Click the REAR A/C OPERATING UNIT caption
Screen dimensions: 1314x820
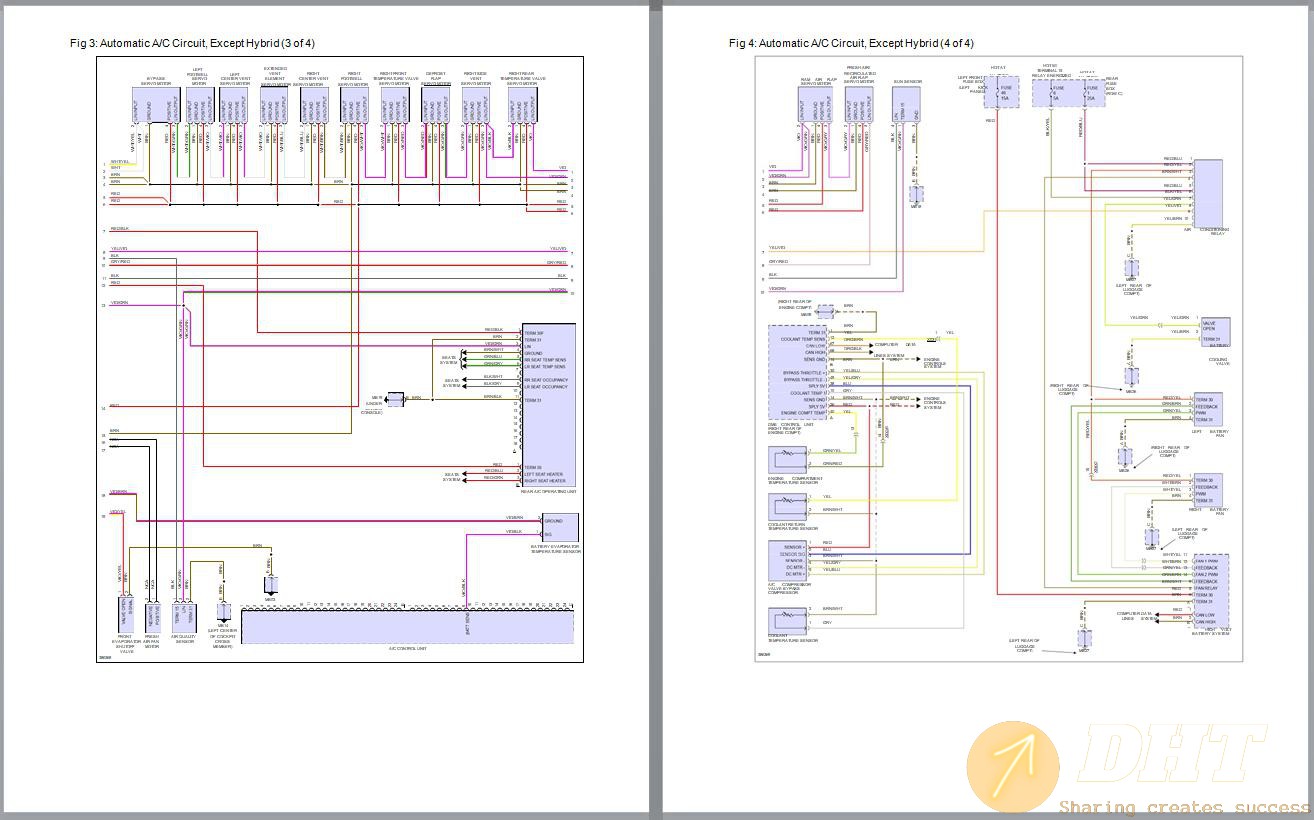pos(548,491)
